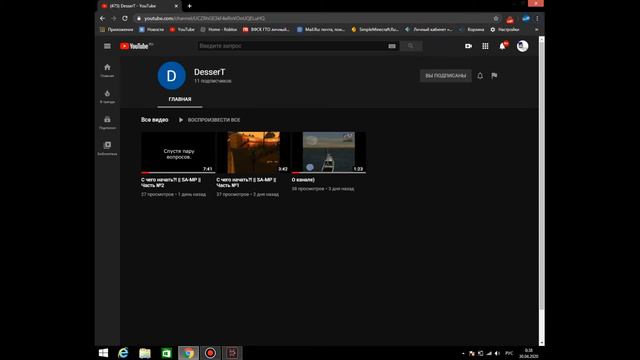Click the DesserT channel name
Viewport: 640px width, 360px height.
tap(209, 72)
